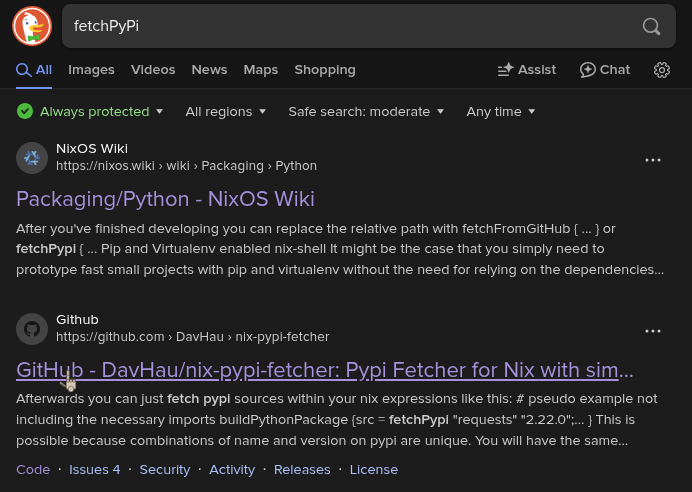Switch to the Images tab
The height and width of the screenshot is (492, 692).
coord(91,70)
